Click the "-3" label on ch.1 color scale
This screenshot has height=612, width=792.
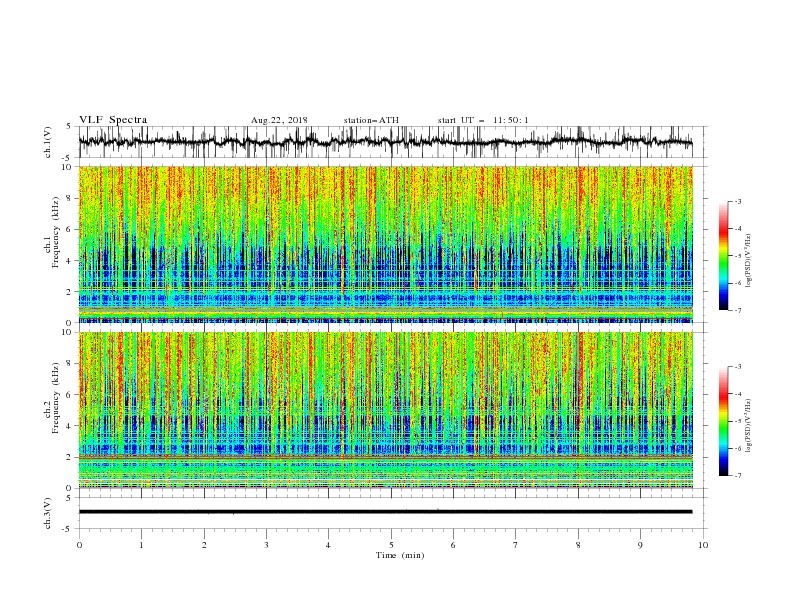coord(738,201)
